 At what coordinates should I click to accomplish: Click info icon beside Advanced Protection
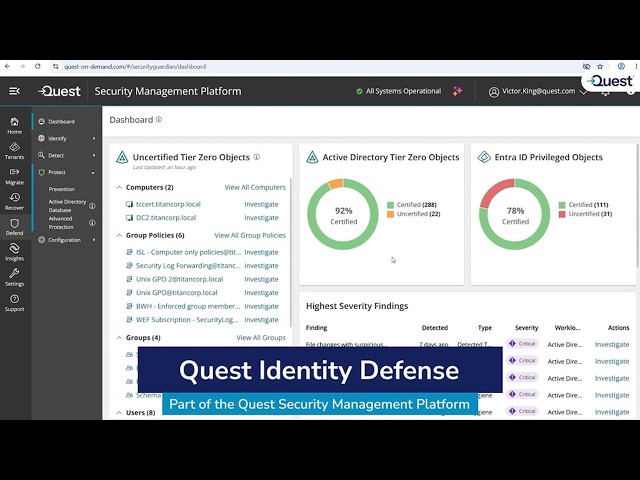point(92,223)
